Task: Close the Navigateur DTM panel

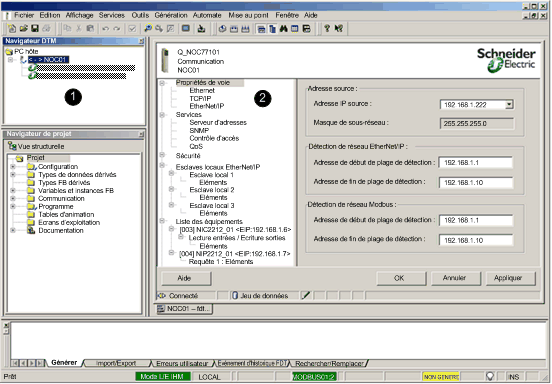Action: point(141,41)
